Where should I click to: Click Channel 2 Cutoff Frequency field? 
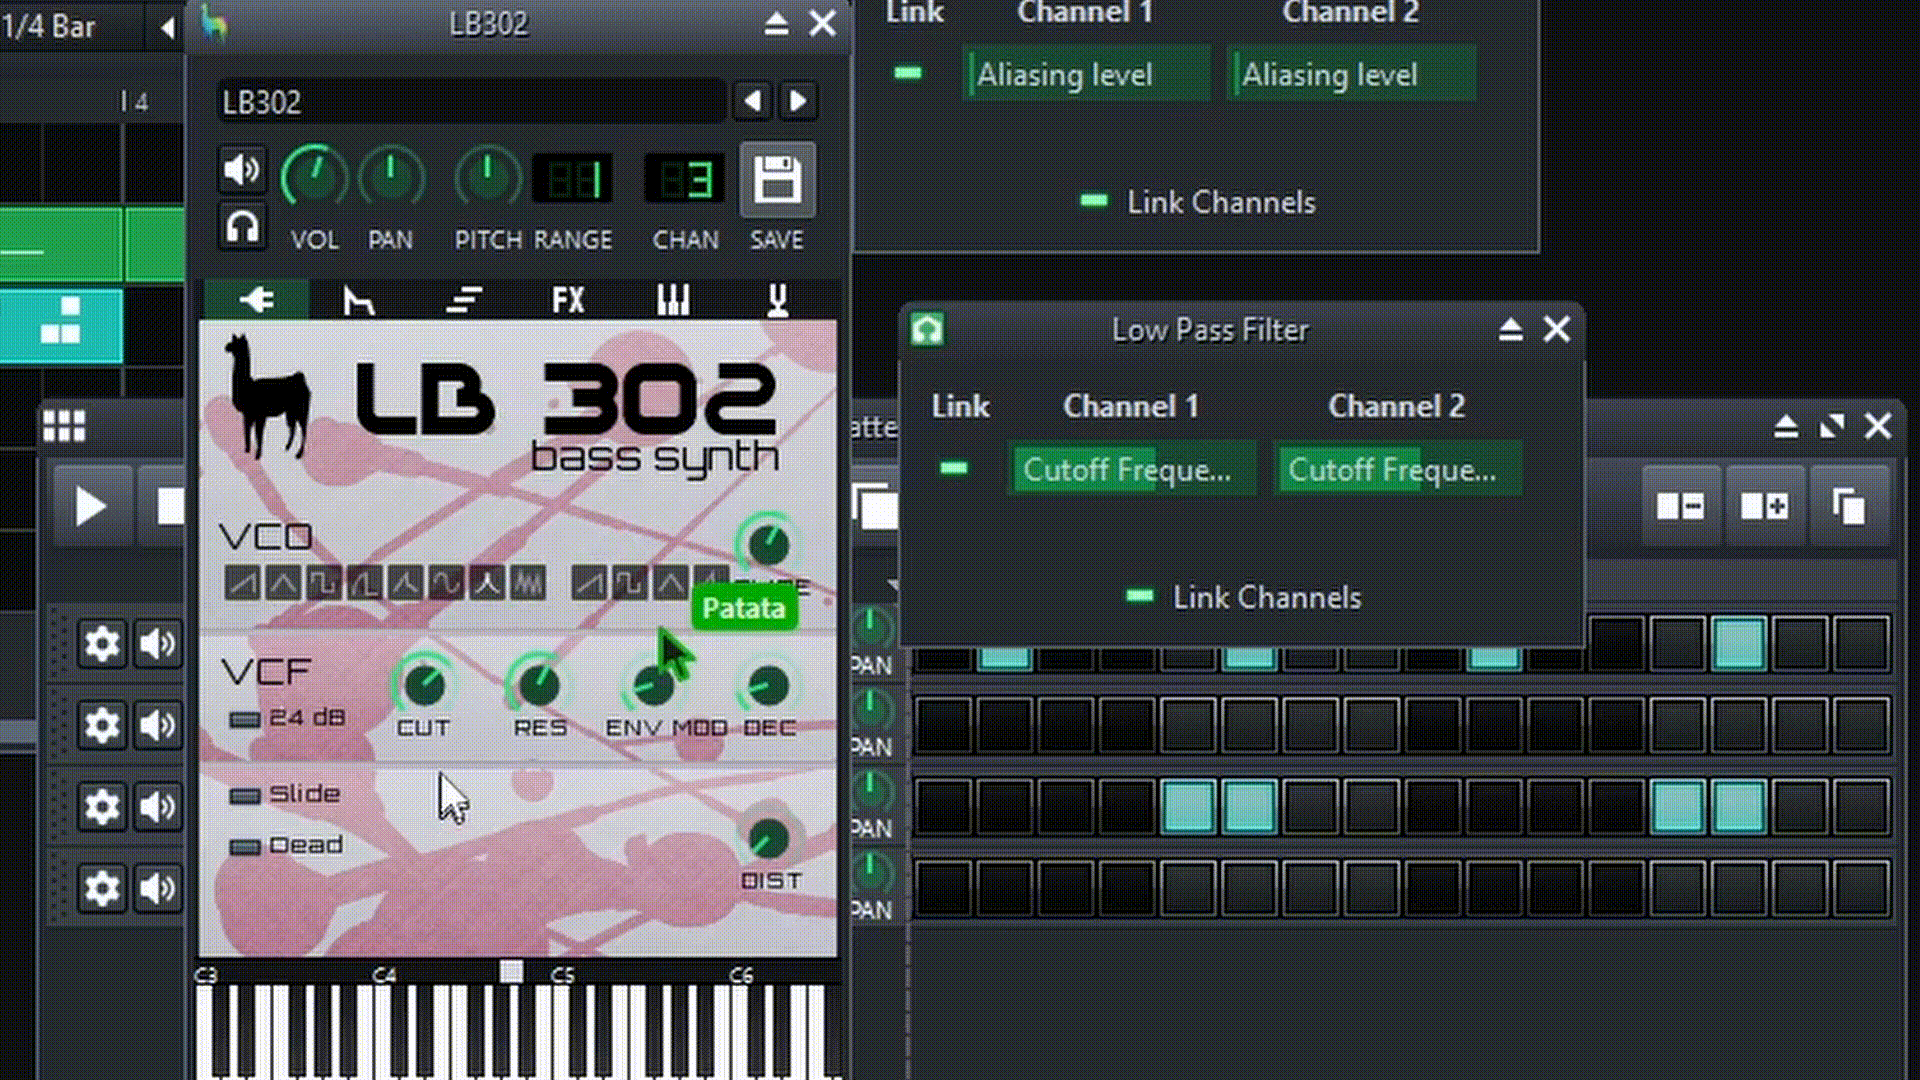pyautogui.click(x=1397, y=469)
